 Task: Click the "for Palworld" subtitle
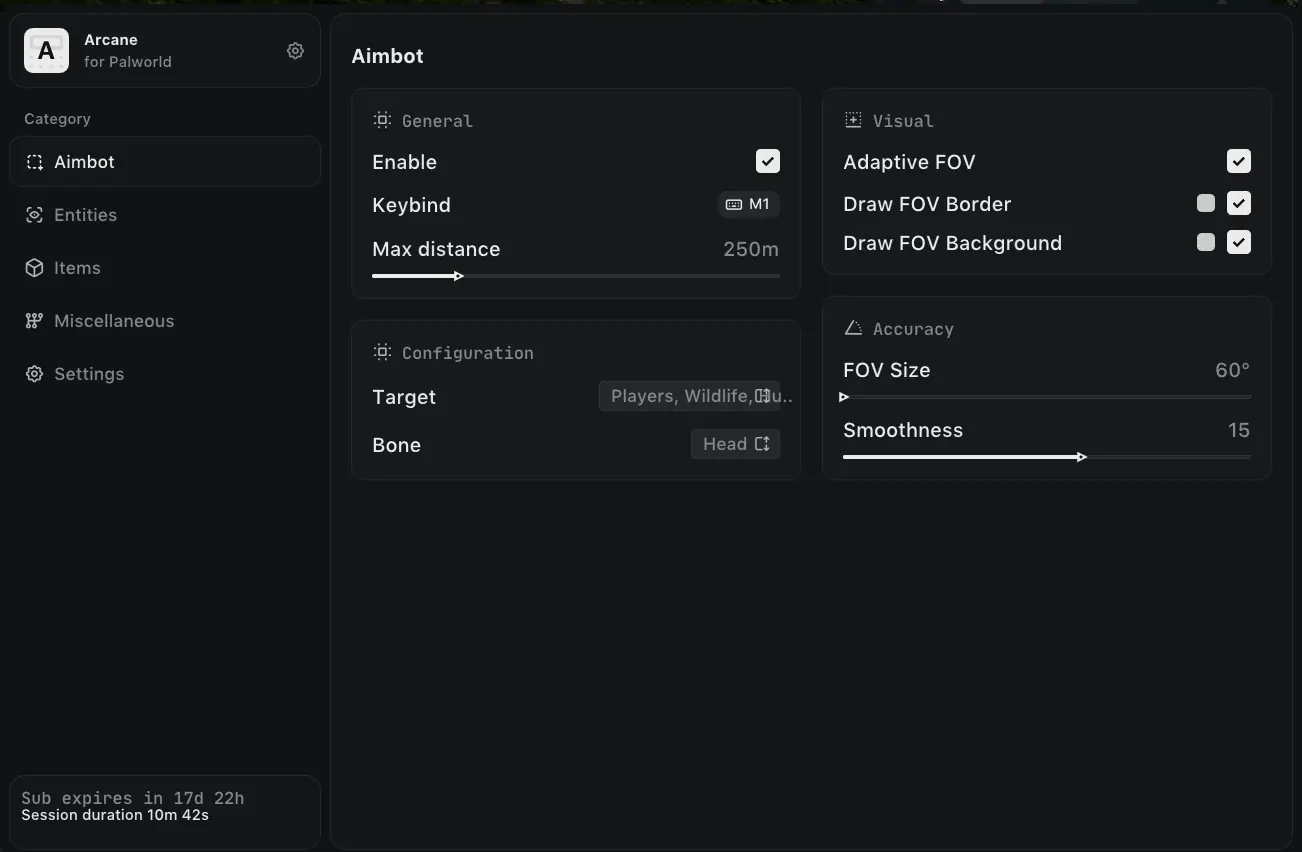[x=128, y=62]
